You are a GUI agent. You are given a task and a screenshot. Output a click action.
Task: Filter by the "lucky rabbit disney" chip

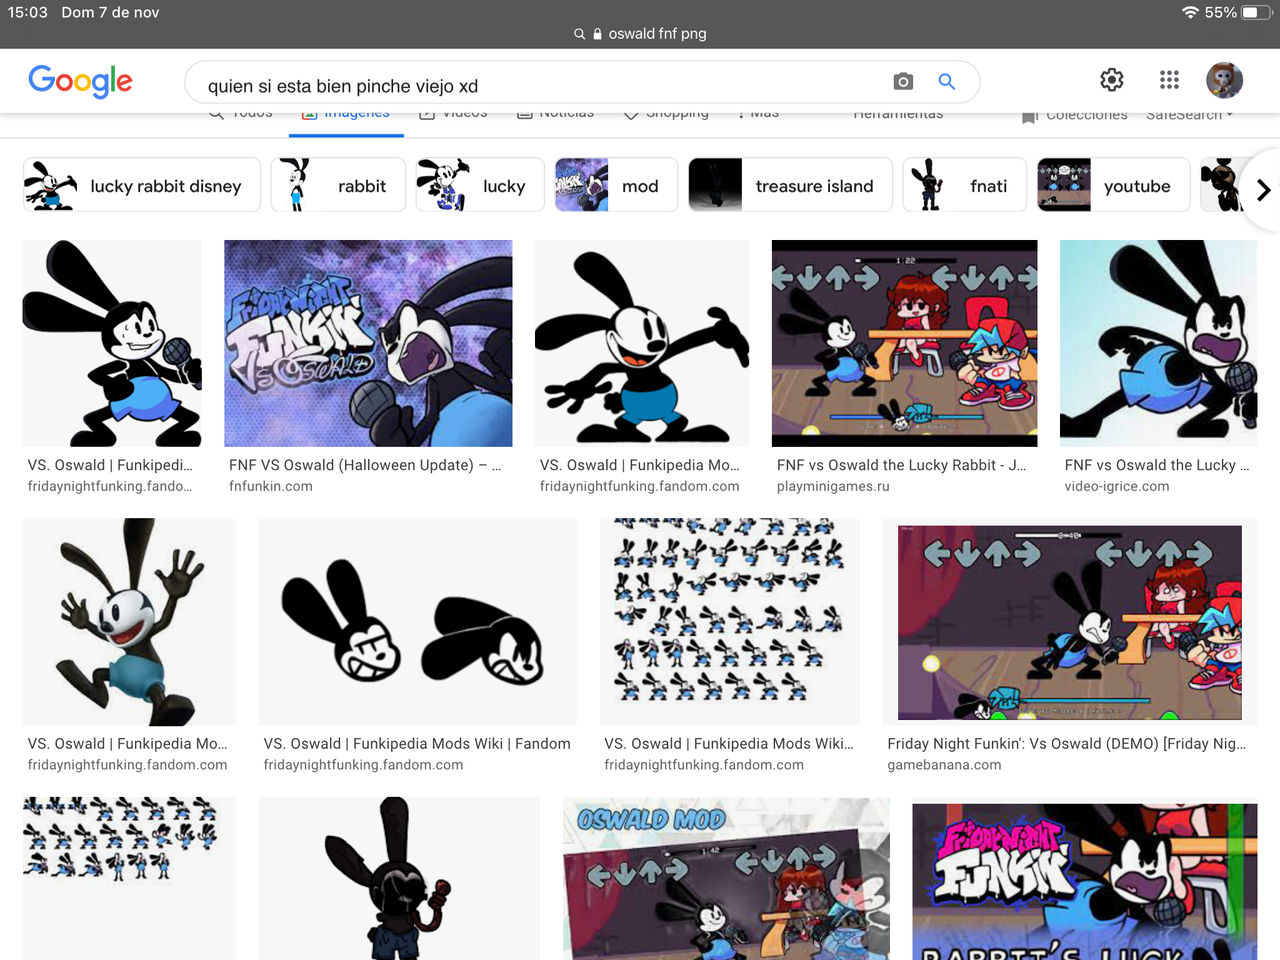click(142, 185)
